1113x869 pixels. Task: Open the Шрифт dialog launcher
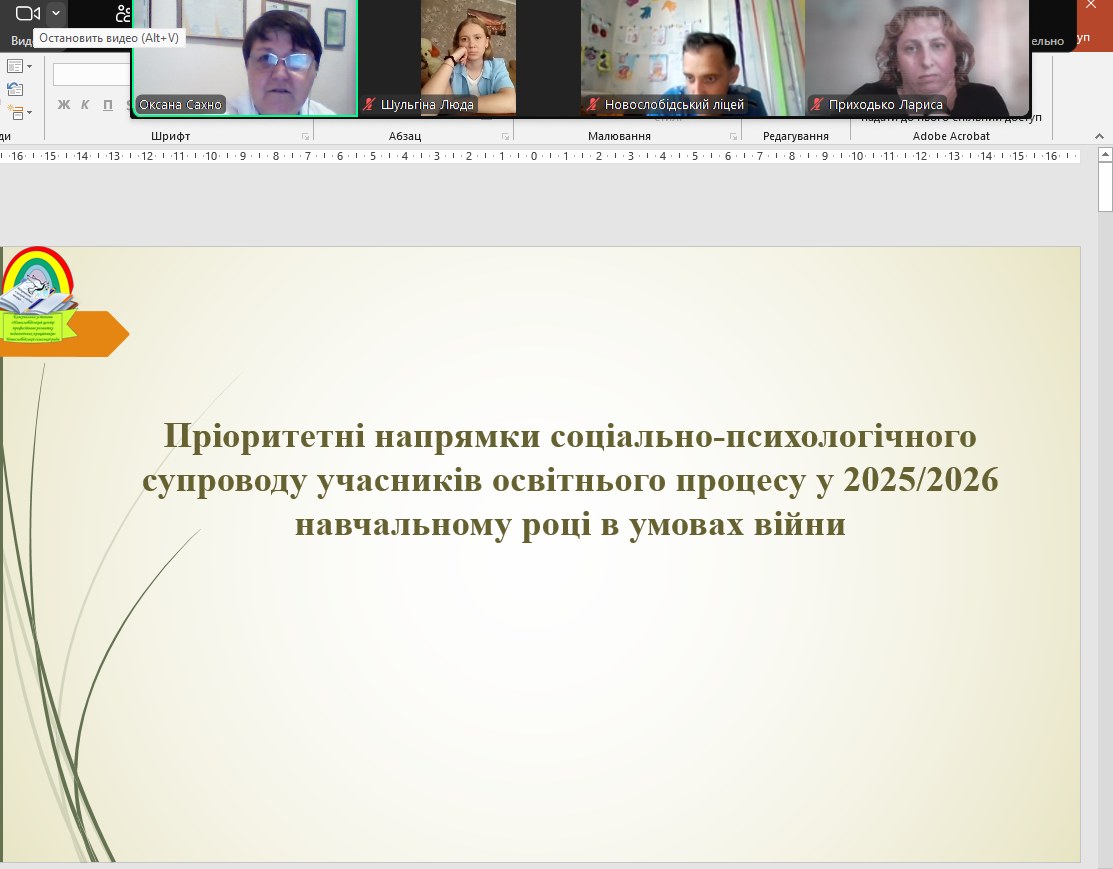tap(305, 136)
